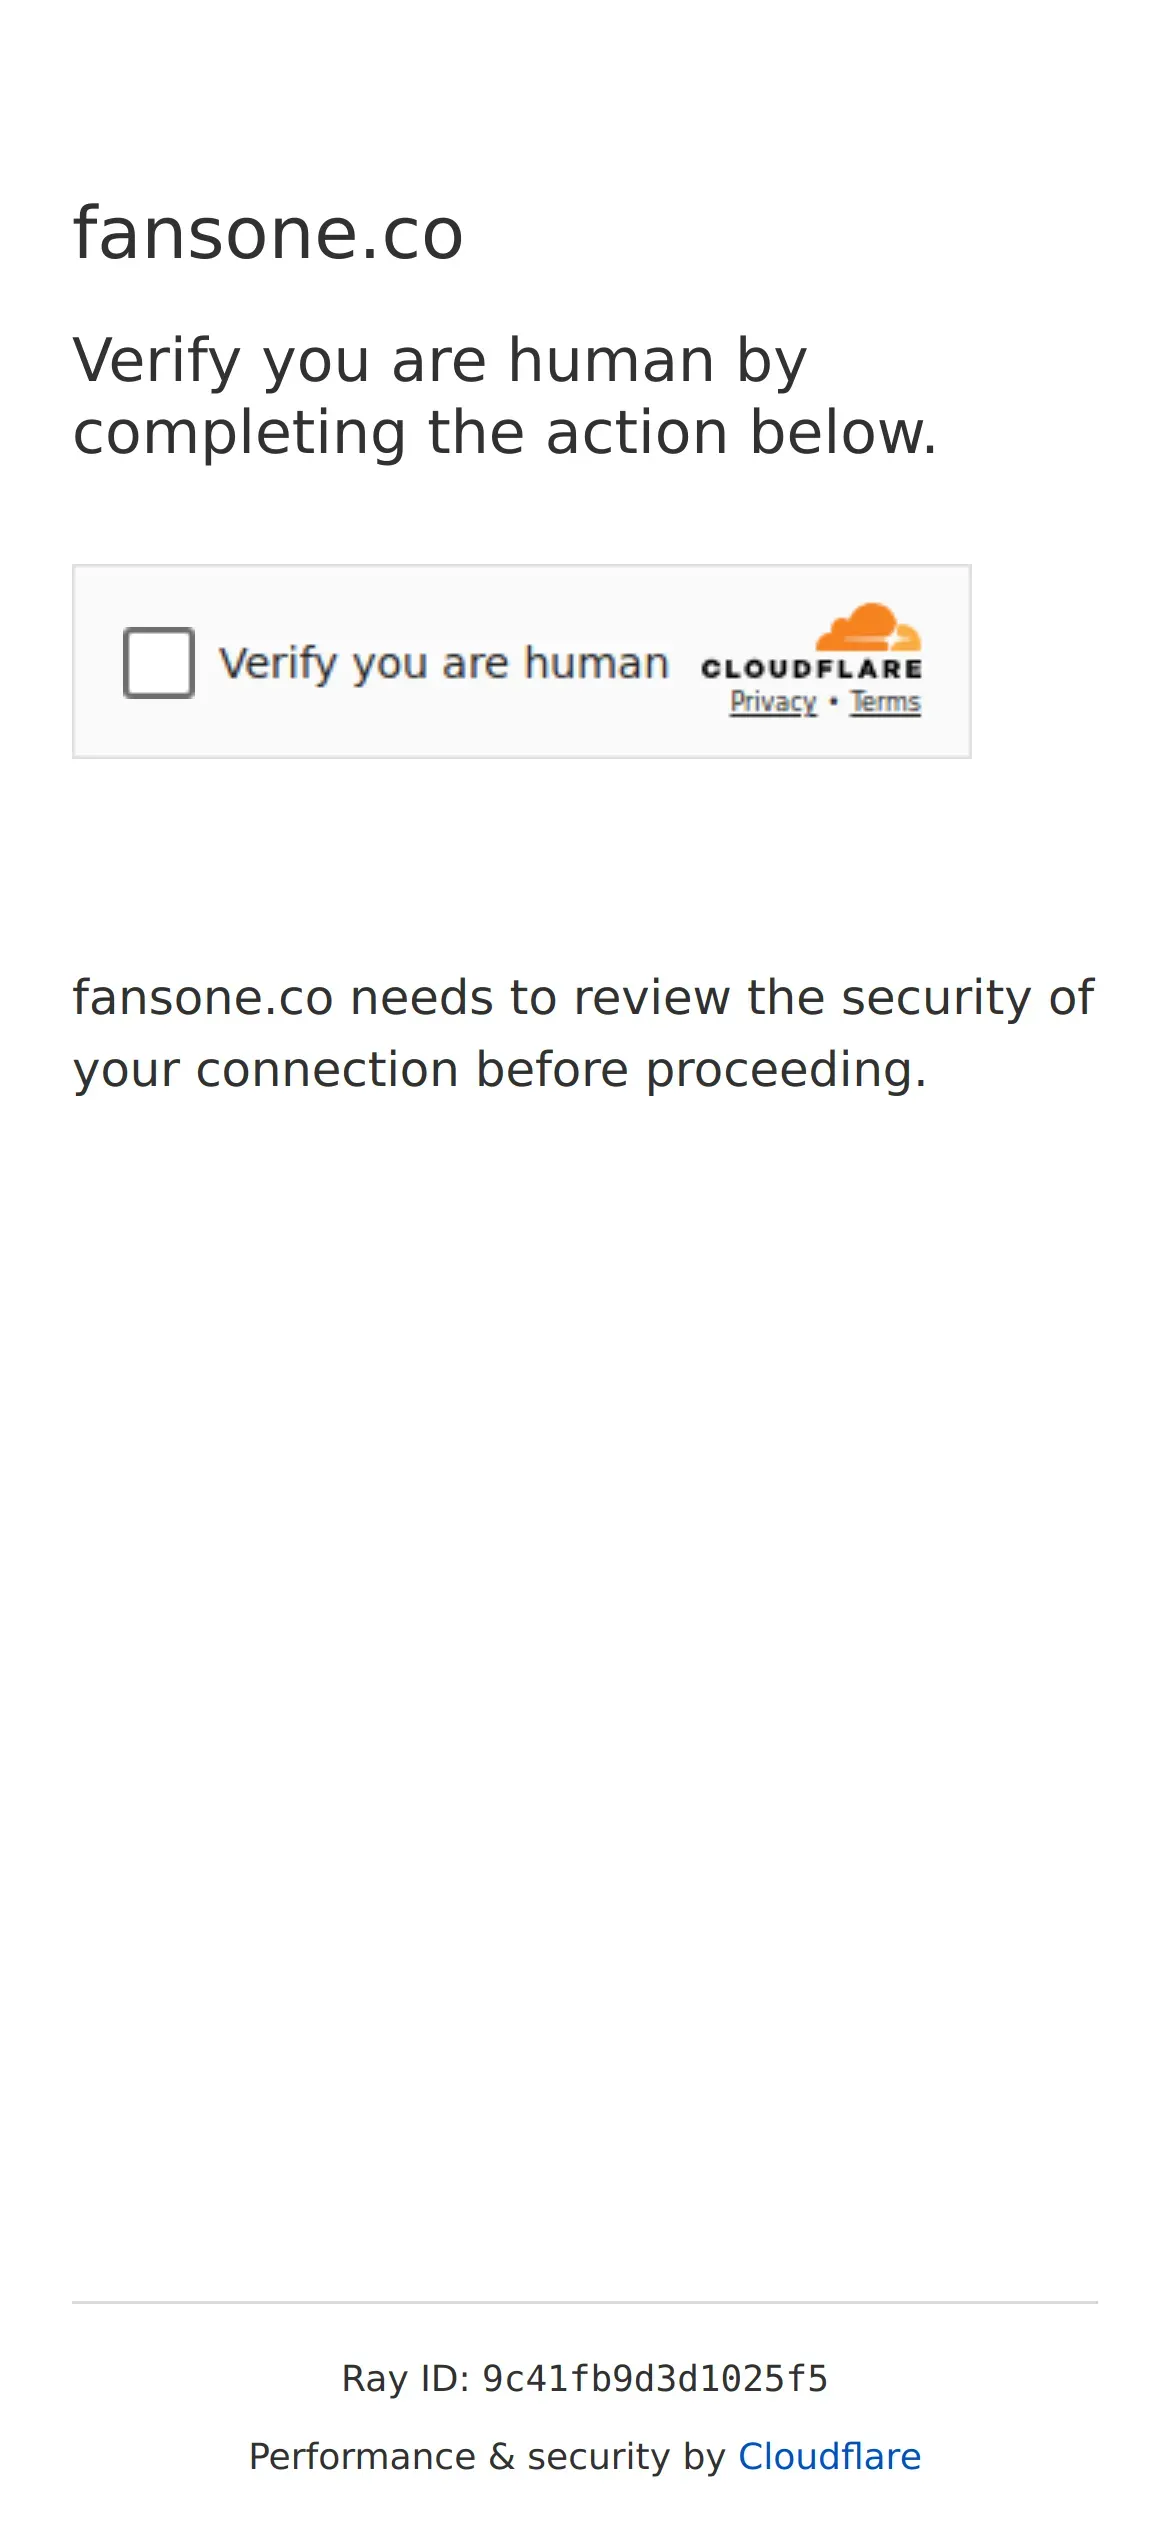Screen dimensions: 1170x2532
Task: Click the dot separator between Privacy and Terms
Action: click(833, 702)
